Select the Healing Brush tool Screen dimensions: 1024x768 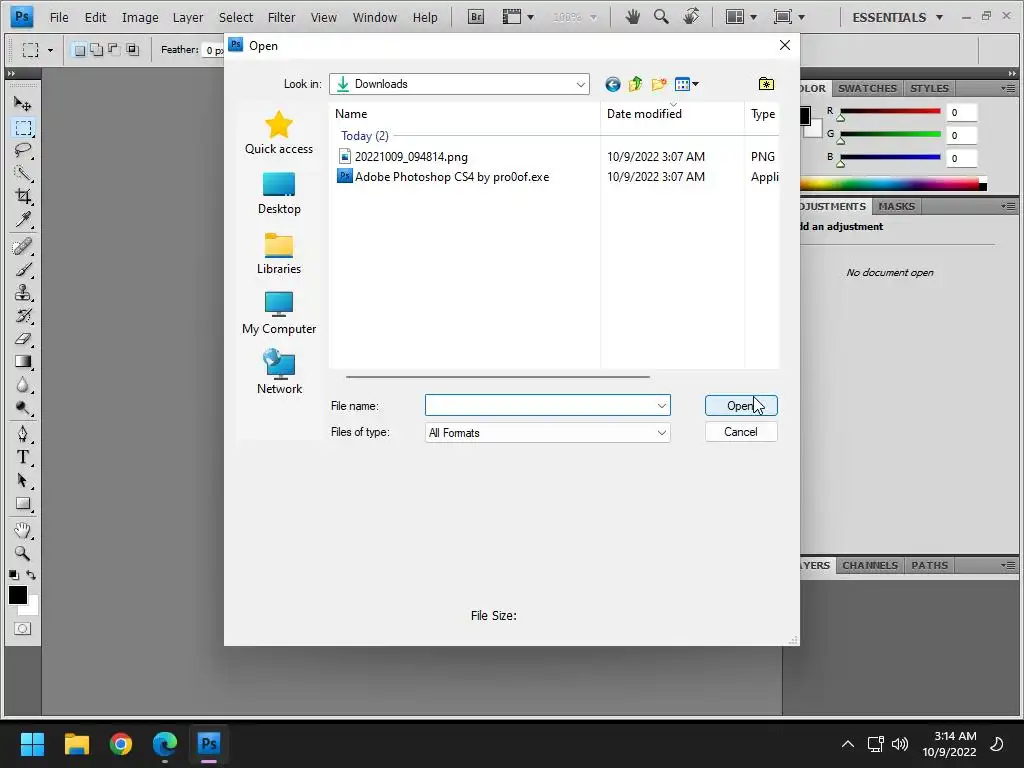tap(23, 246)
